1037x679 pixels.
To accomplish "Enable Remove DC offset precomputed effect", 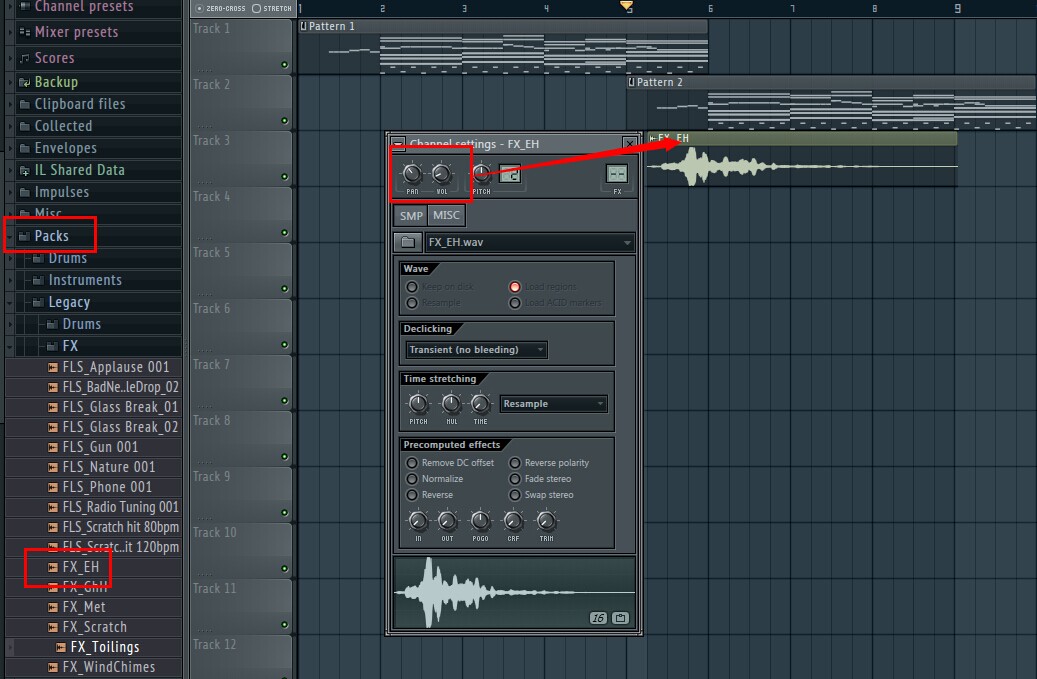I will tap(412, 463).
